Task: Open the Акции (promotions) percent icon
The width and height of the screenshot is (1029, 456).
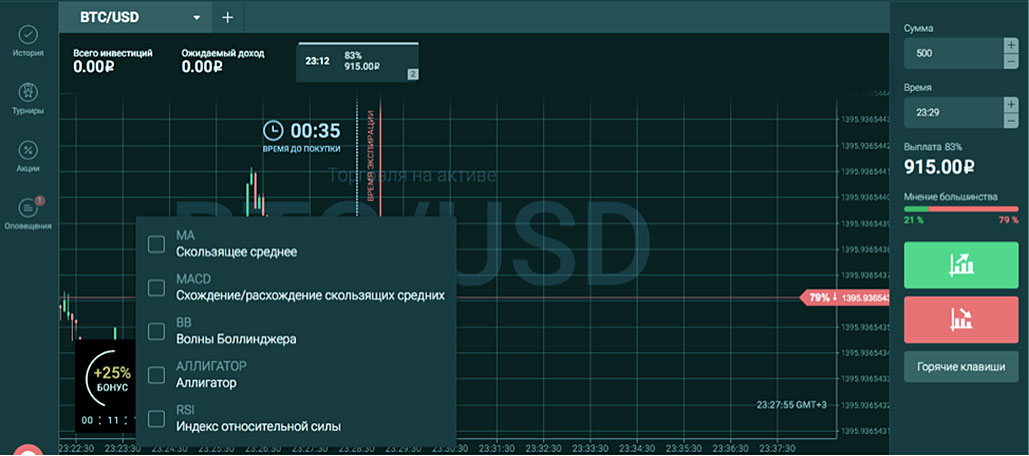Action: [x=28, y=150]
